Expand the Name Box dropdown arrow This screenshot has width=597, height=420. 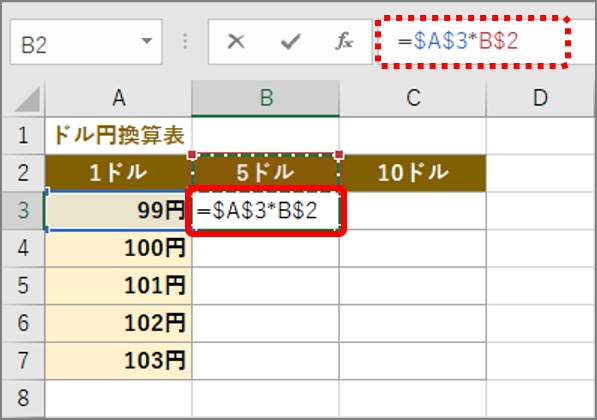(147, 41)
